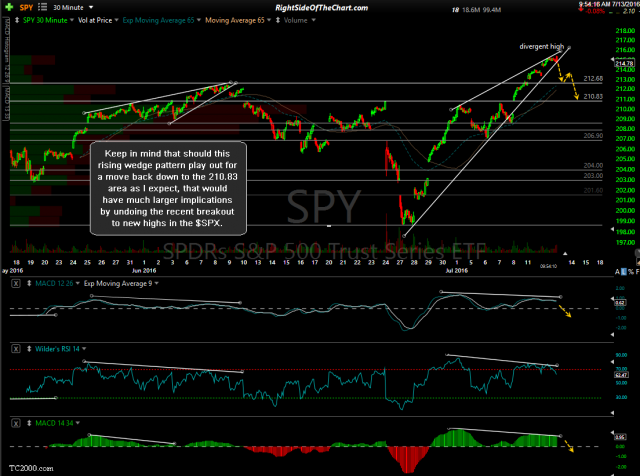The width and height of the screenshot is (640, 476).
Task: Select the rising wedge note text box
Action: [x=168, y=188]
